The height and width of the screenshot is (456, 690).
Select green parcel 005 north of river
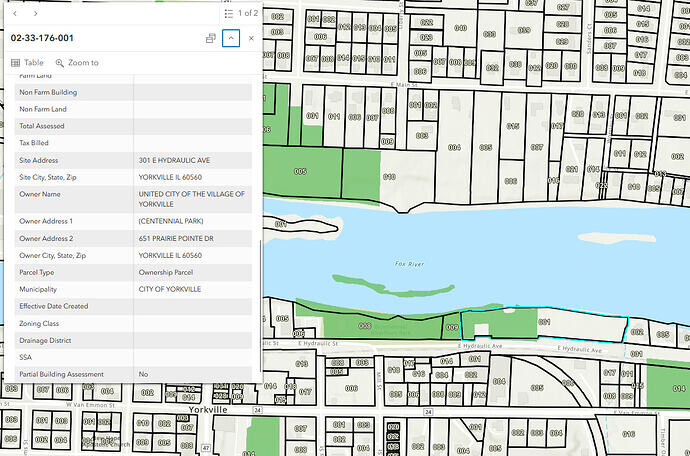click(x=301, y=172)
